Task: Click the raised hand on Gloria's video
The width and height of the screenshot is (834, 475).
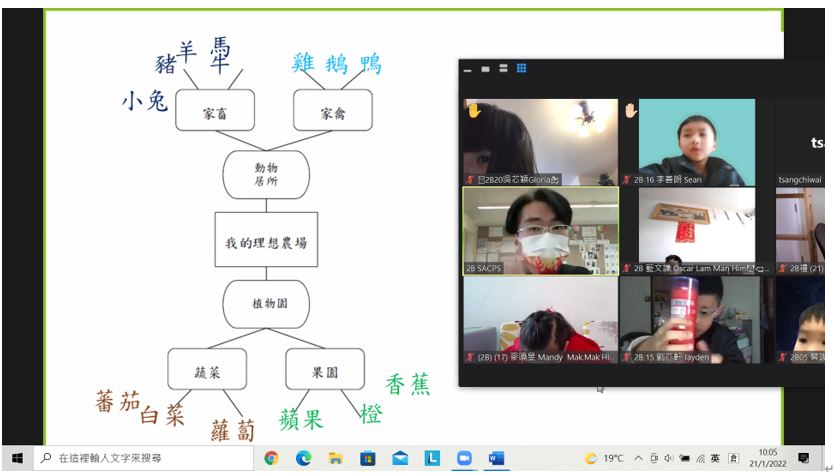Action: point(474,111)
